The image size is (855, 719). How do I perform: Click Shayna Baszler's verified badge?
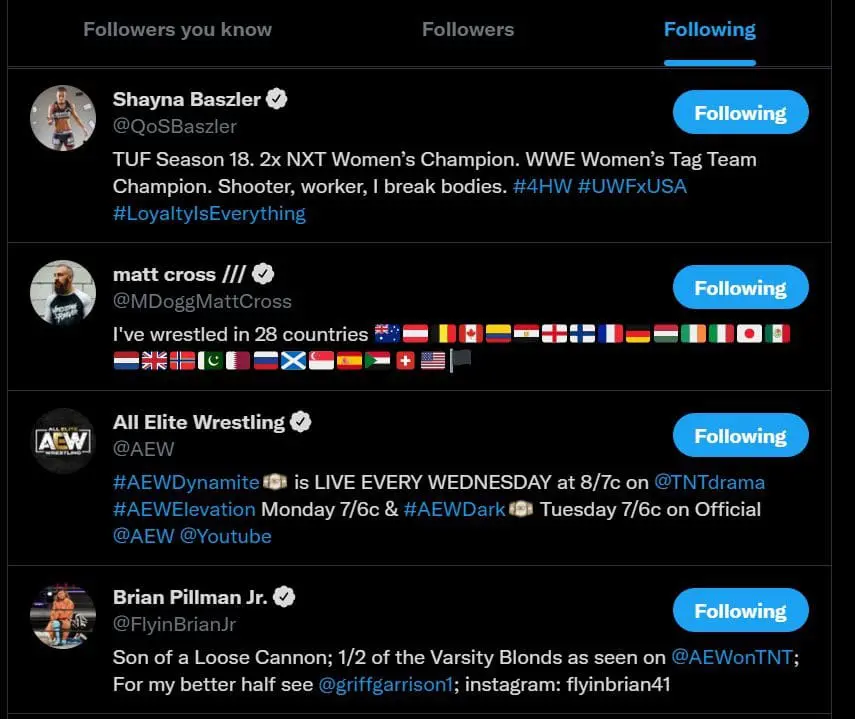(x=278, y=99)
